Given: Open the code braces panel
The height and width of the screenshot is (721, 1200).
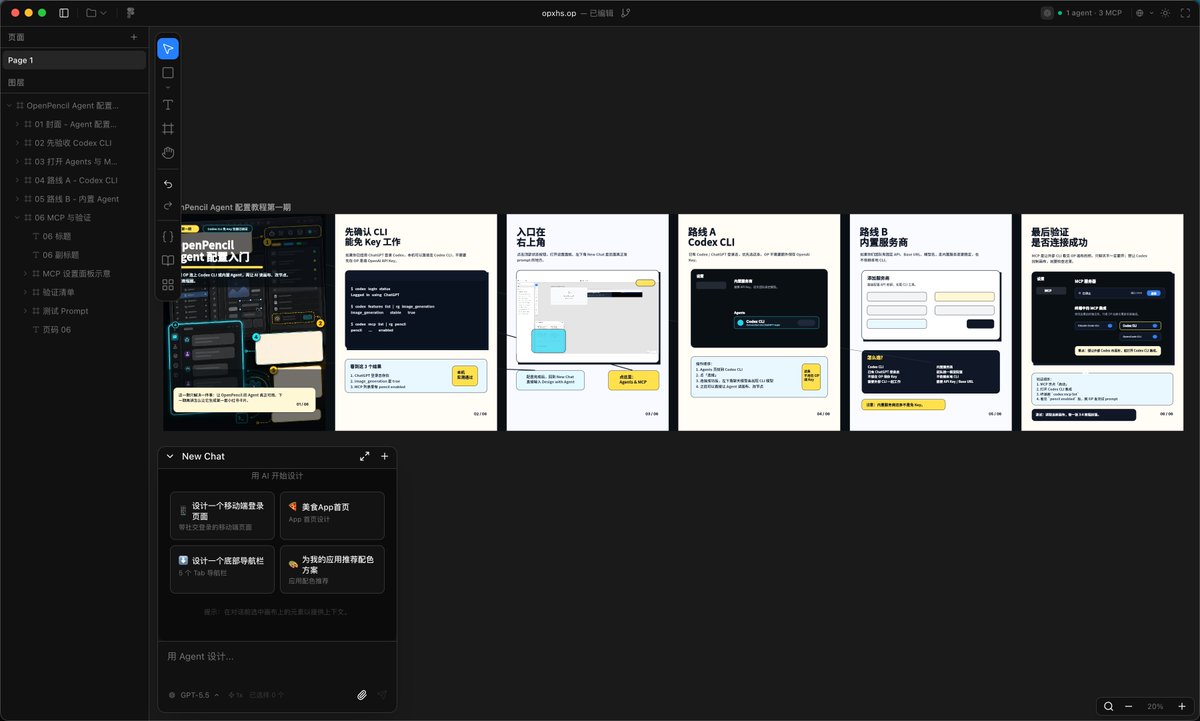Looking at the screenshot, I should (x=168, y=237).
